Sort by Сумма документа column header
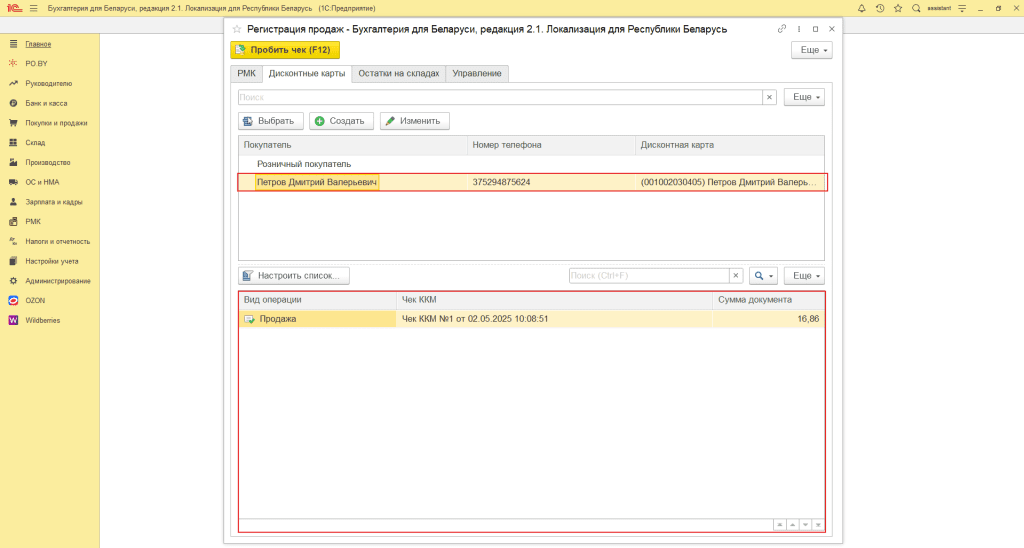The height and width of the screenshot is (548, 1024). (x=768, y=300)
